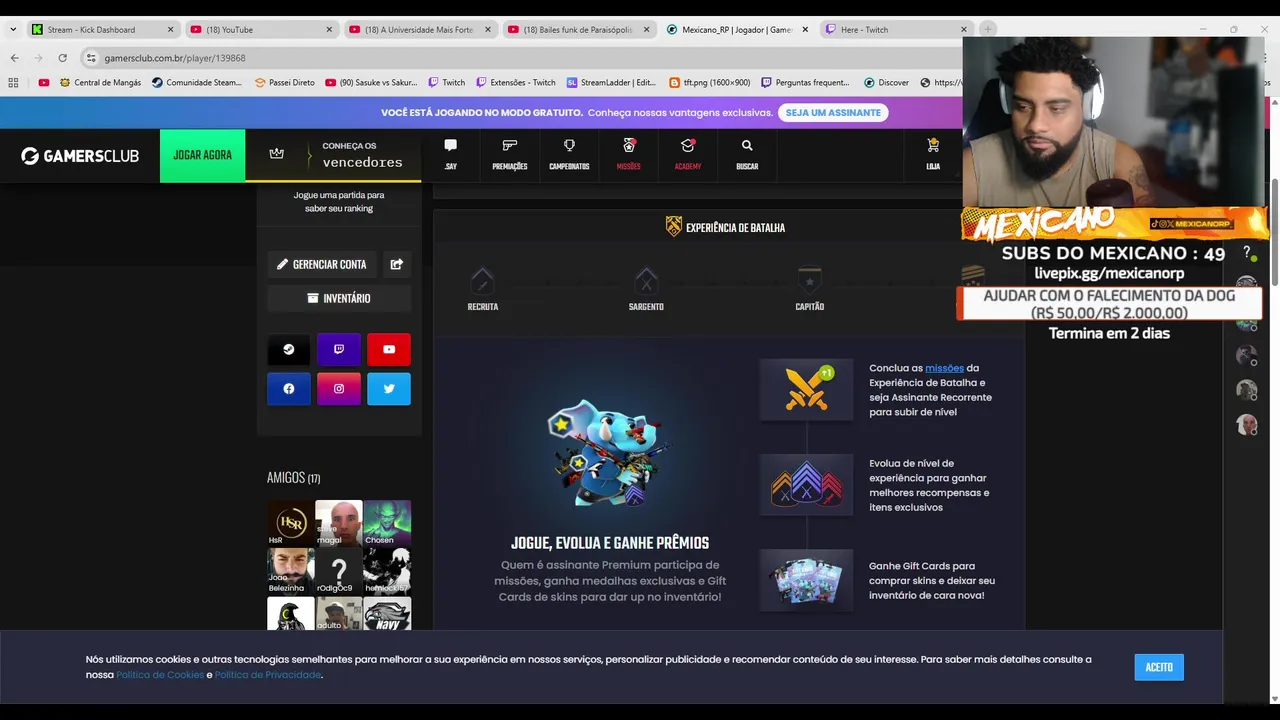This screenshot has width=1280, height=720.
Task: Click the GamersClub logo
Action: [x=80, y=156]
